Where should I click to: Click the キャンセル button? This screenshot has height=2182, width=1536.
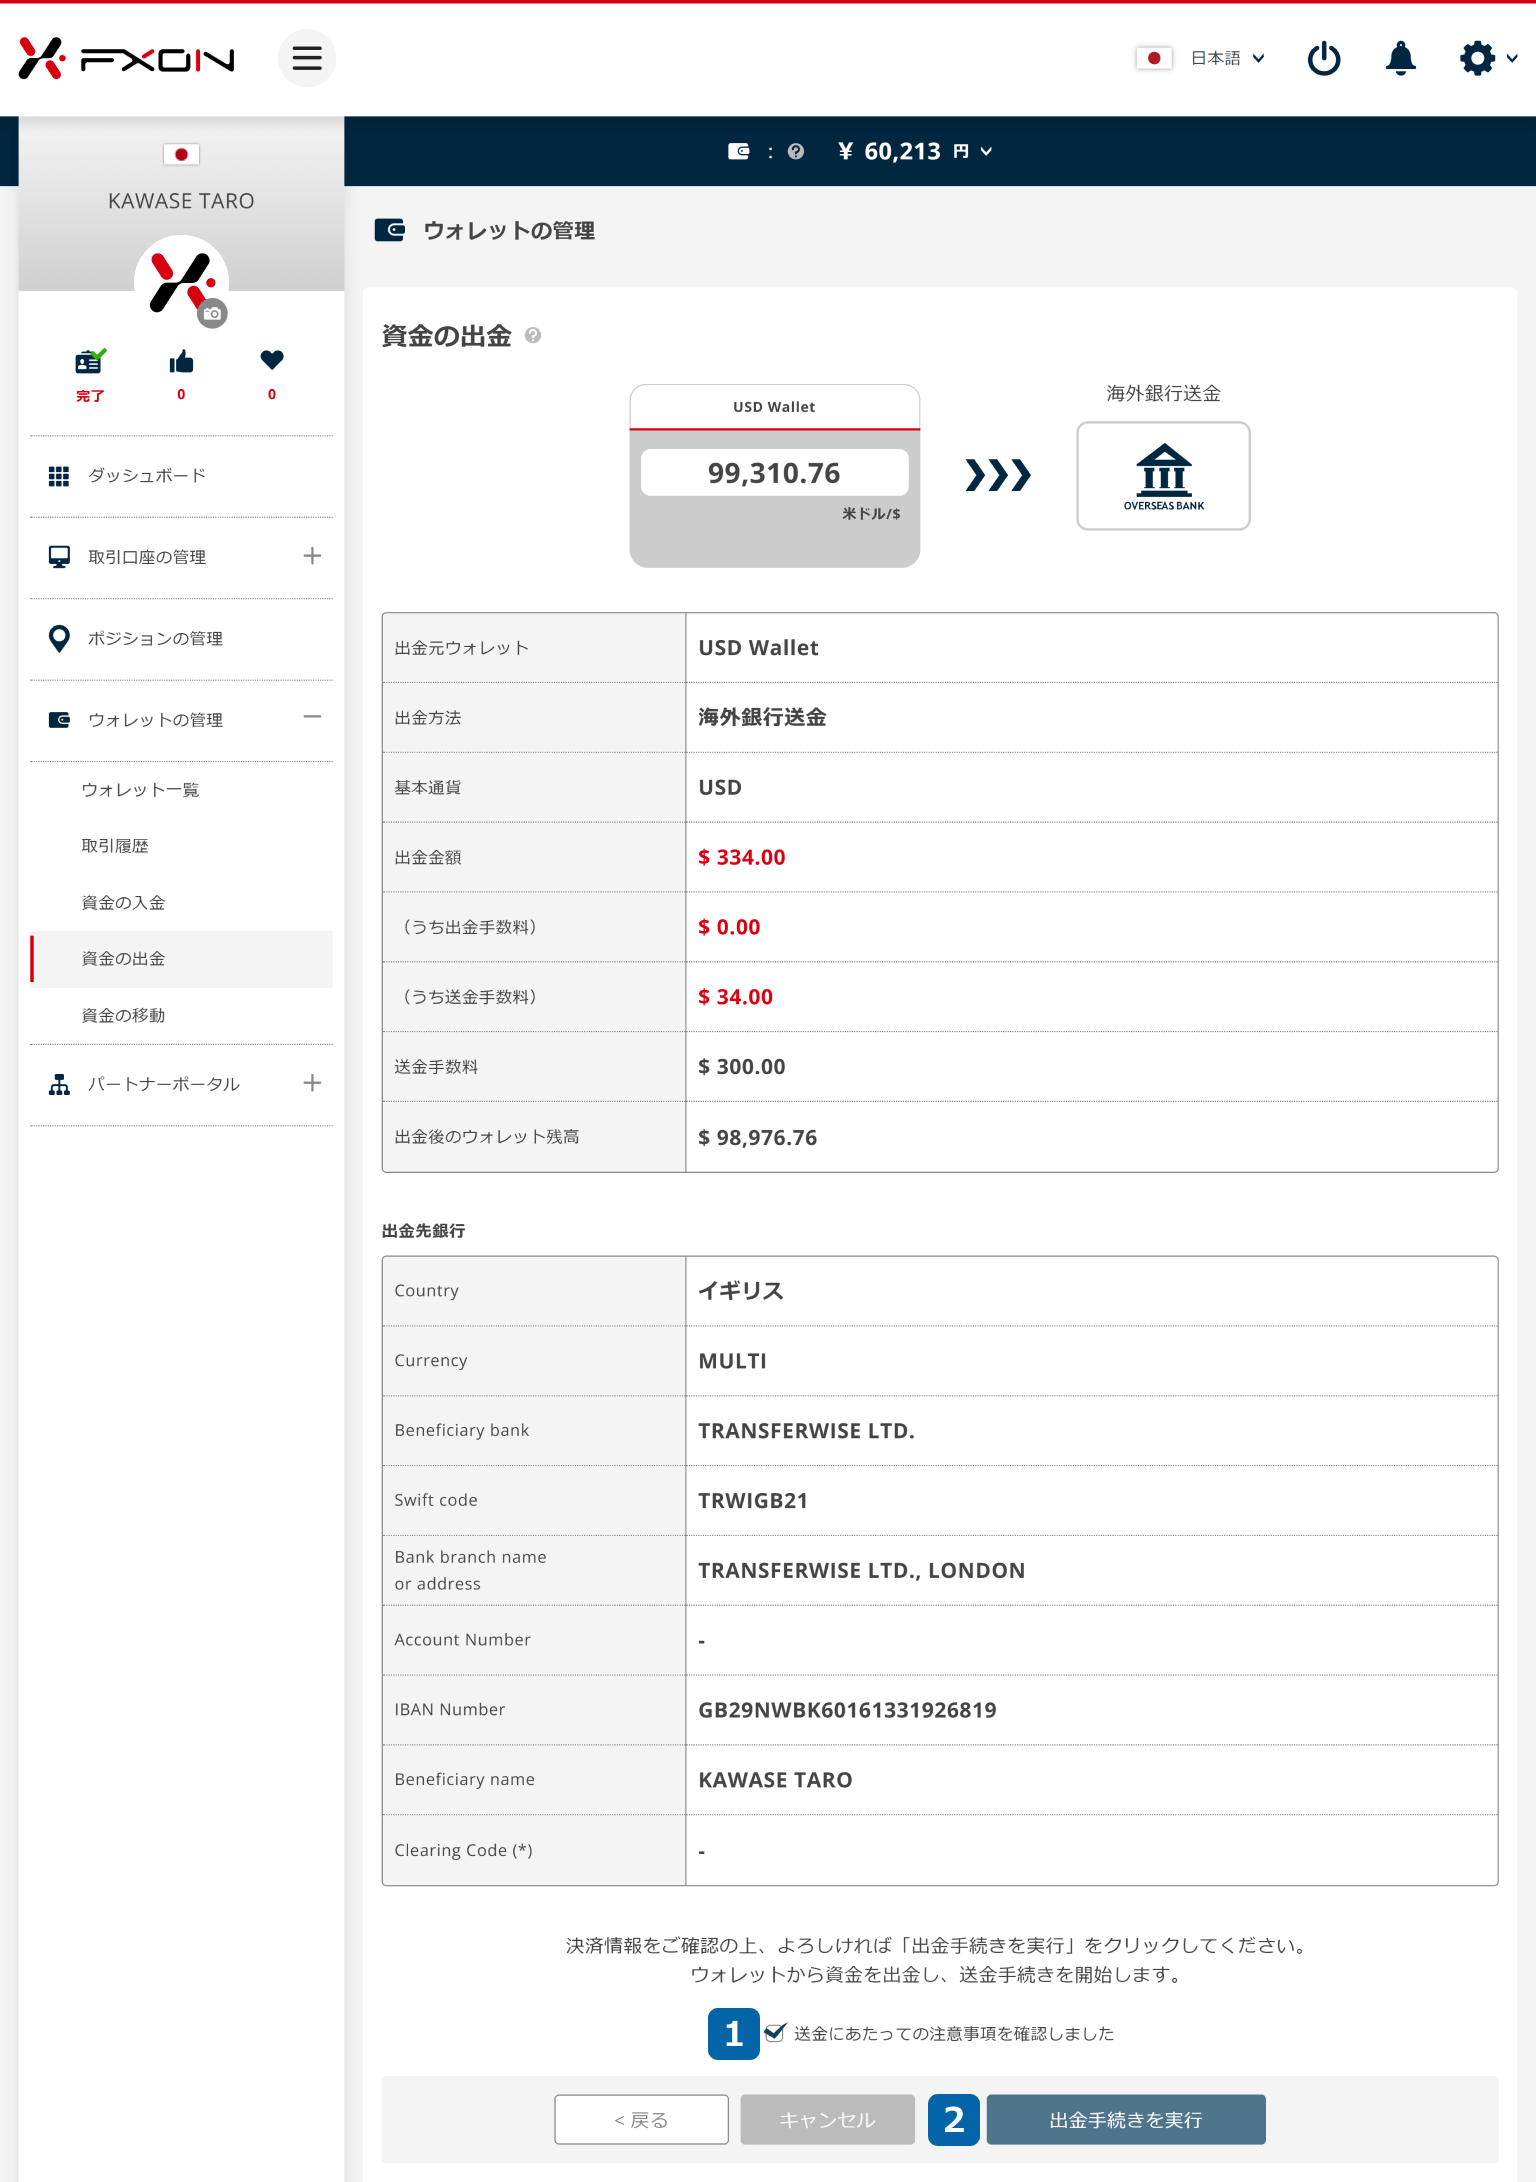tap(828, 2120)
